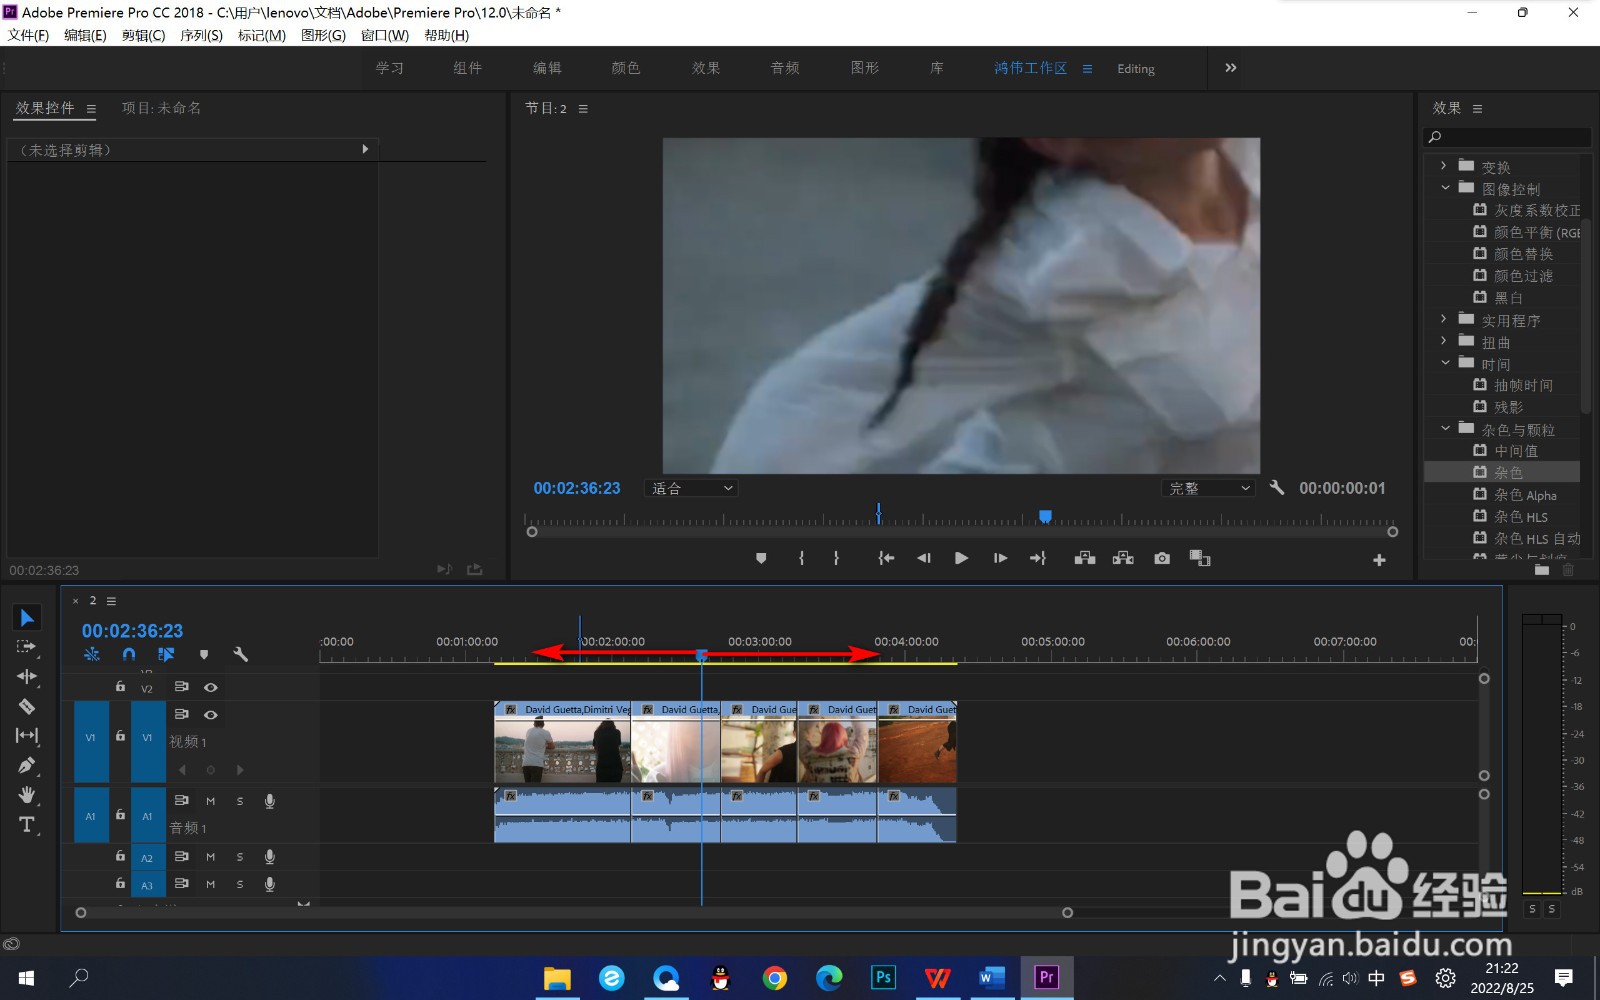Click the Mark Out button
This screenshot has width=1600, height=1000.
click(836, 558)
